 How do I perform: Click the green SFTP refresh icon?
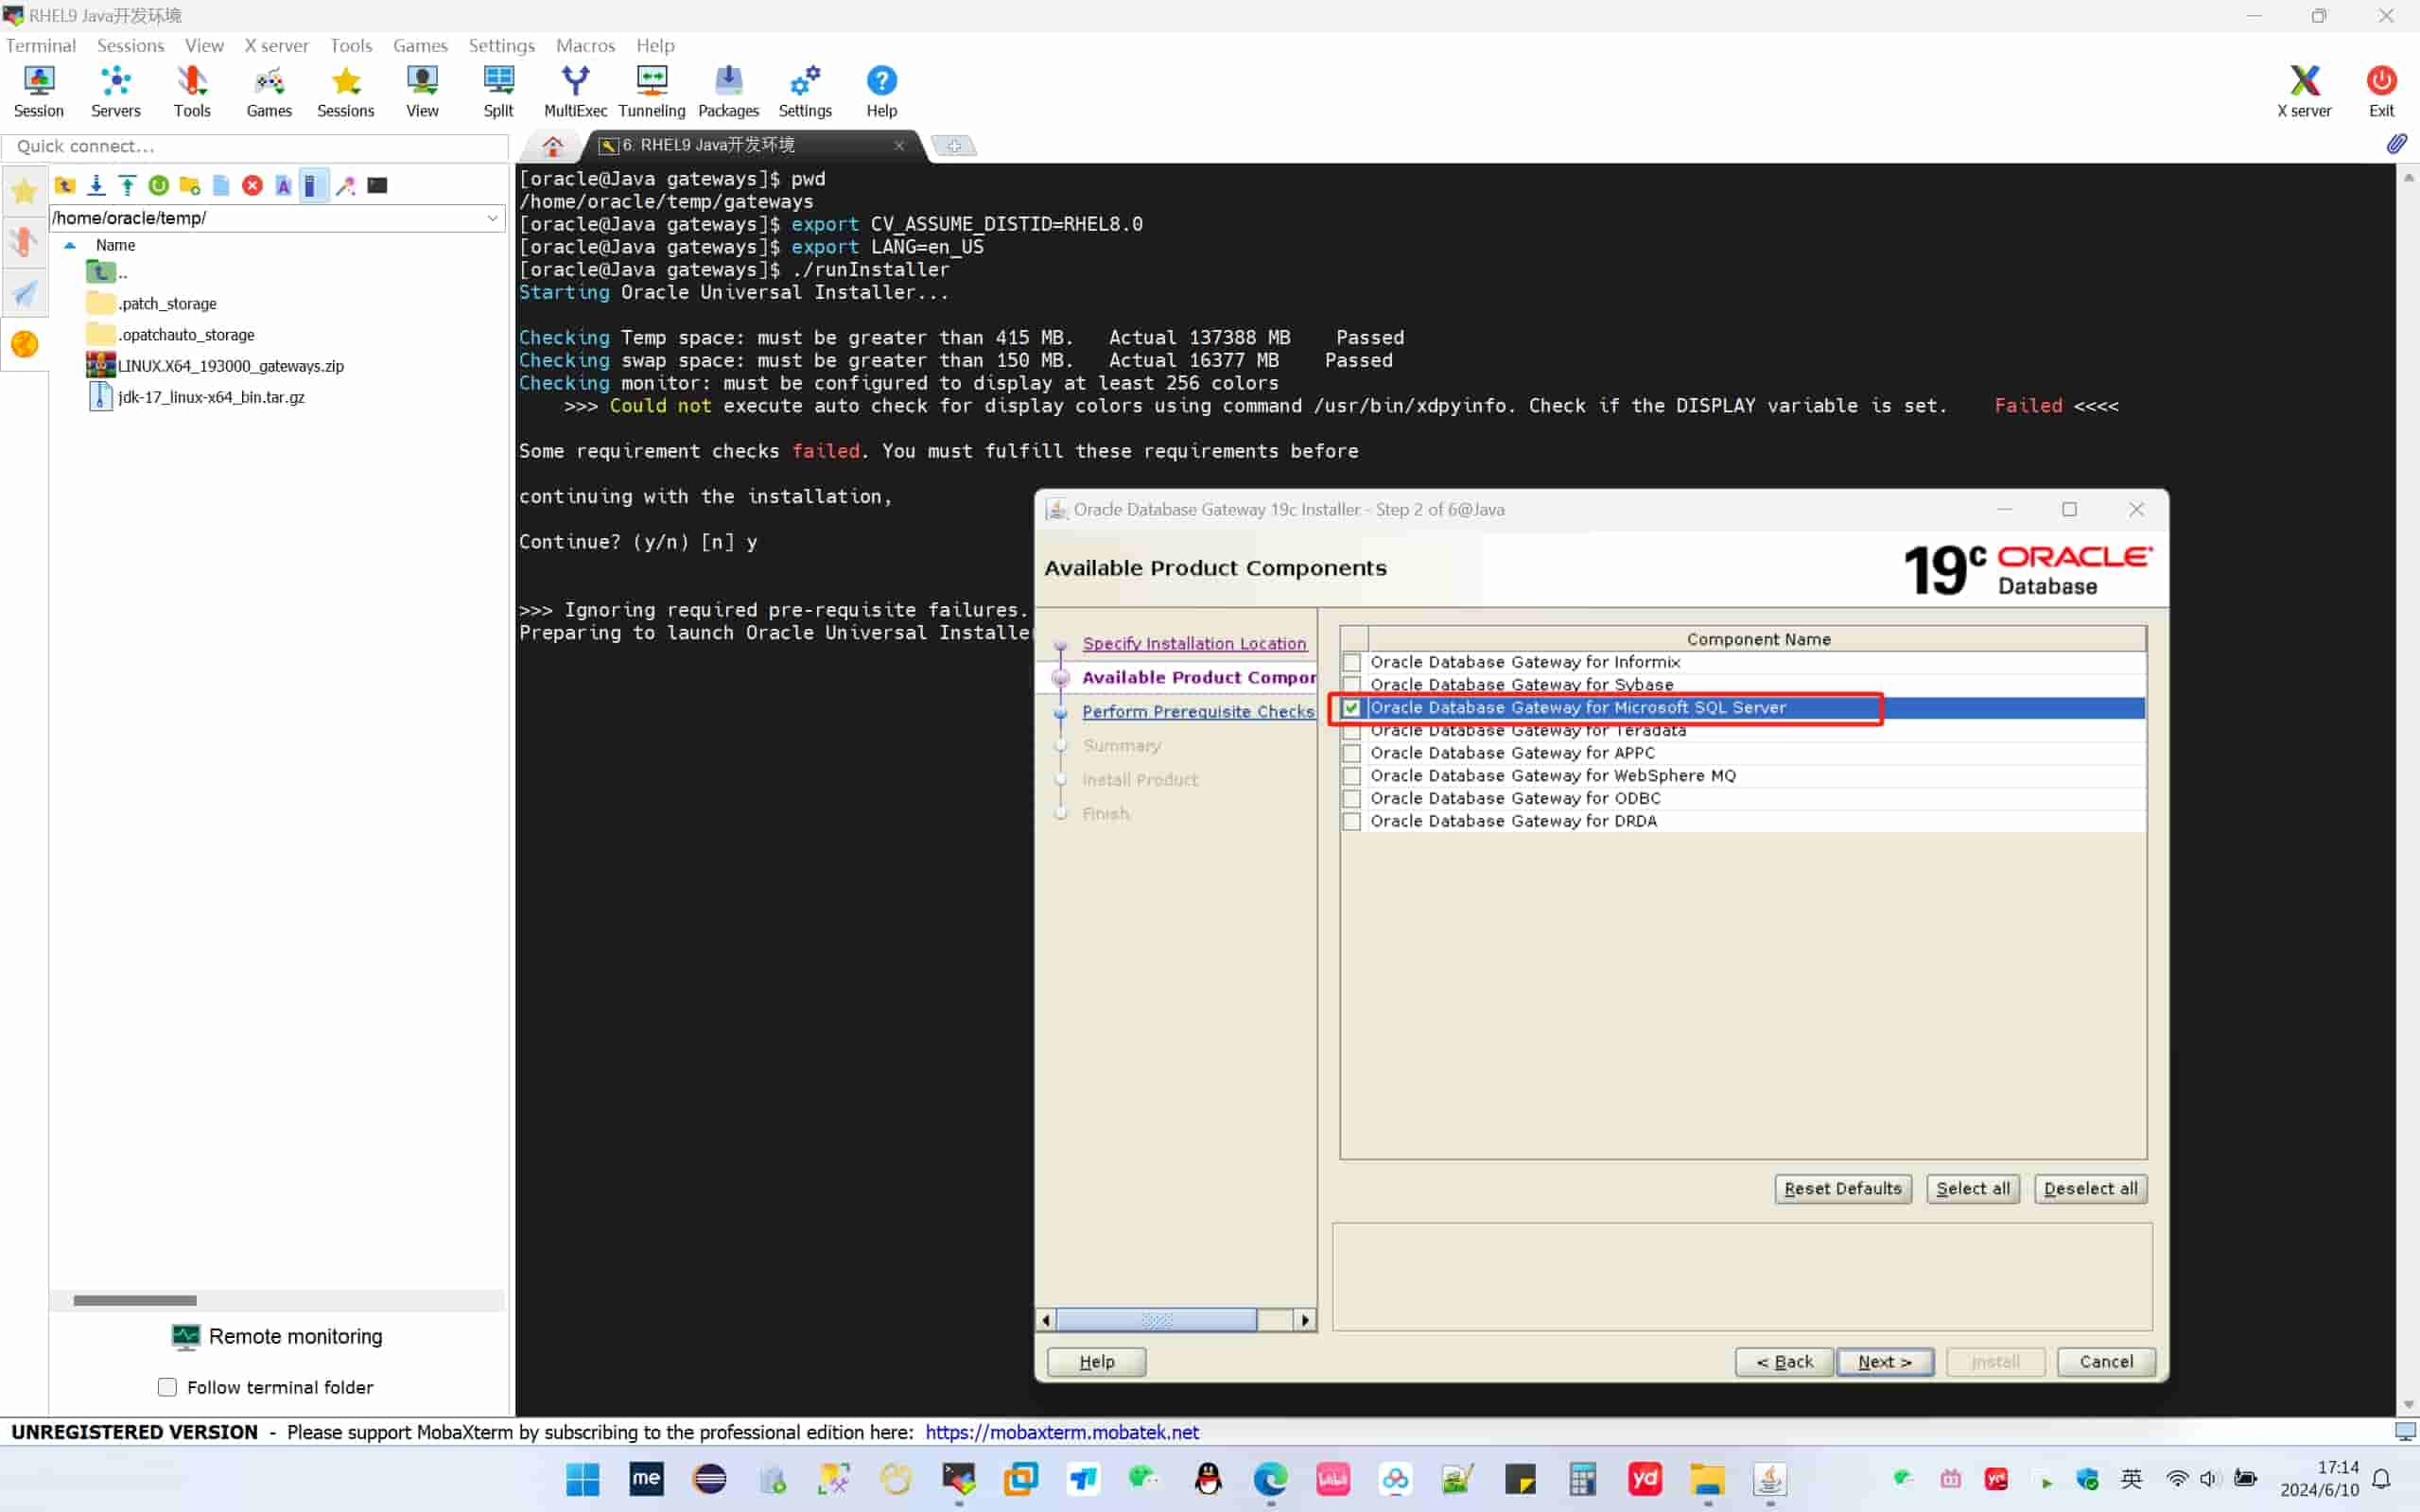tap(158, 185)
